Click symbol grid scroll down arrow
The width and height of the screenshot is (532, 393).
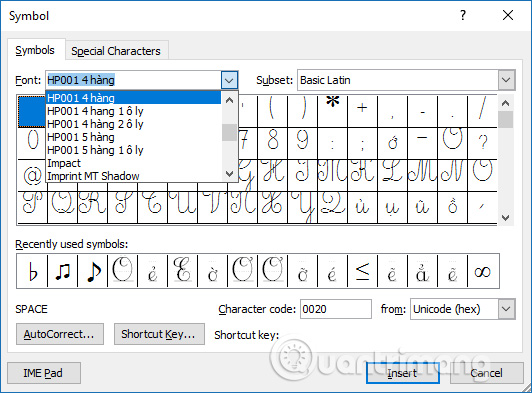click(506, 218)
